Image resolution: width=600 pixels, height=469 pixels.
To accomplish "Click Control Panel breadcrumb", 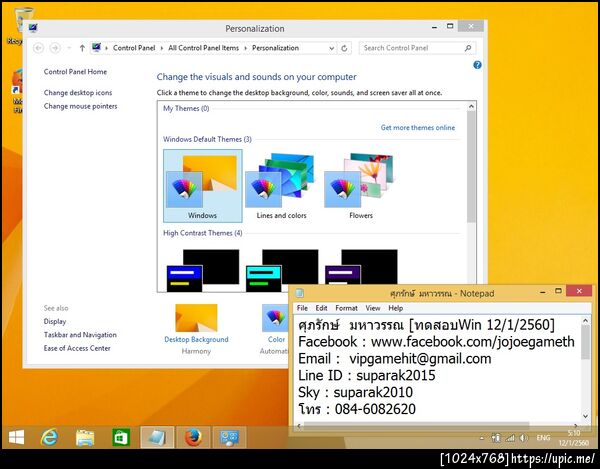I will [134, 48].
